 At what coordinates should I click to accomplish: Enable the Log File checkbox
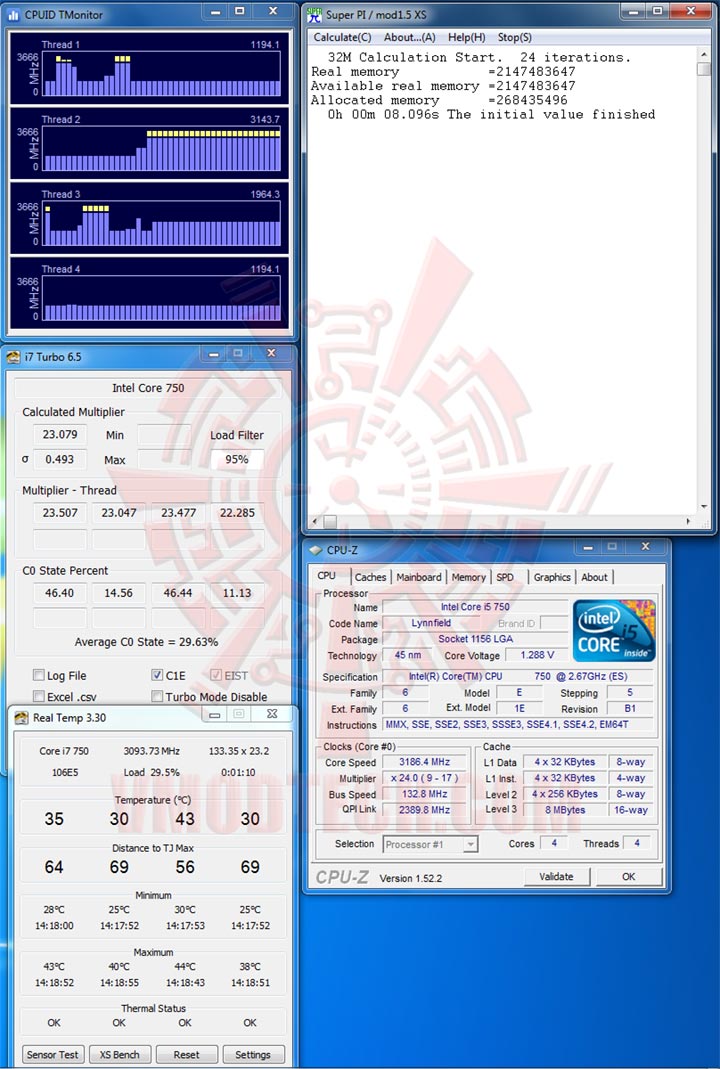pos(39,675)
